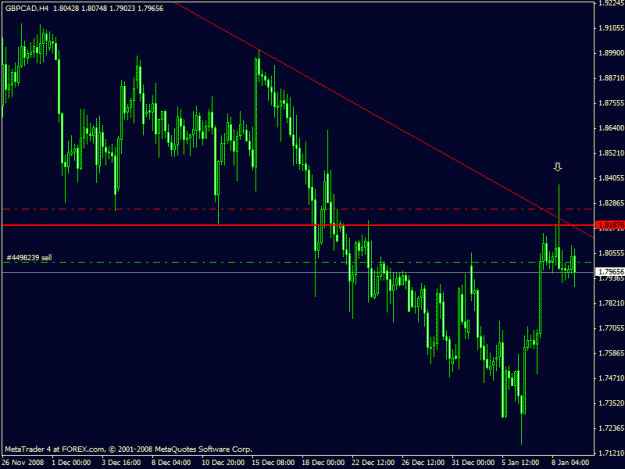The width and height of the screenshot is (625, 469).
Task: Click the 1.71210 price axis label
Action: point(611,453)
